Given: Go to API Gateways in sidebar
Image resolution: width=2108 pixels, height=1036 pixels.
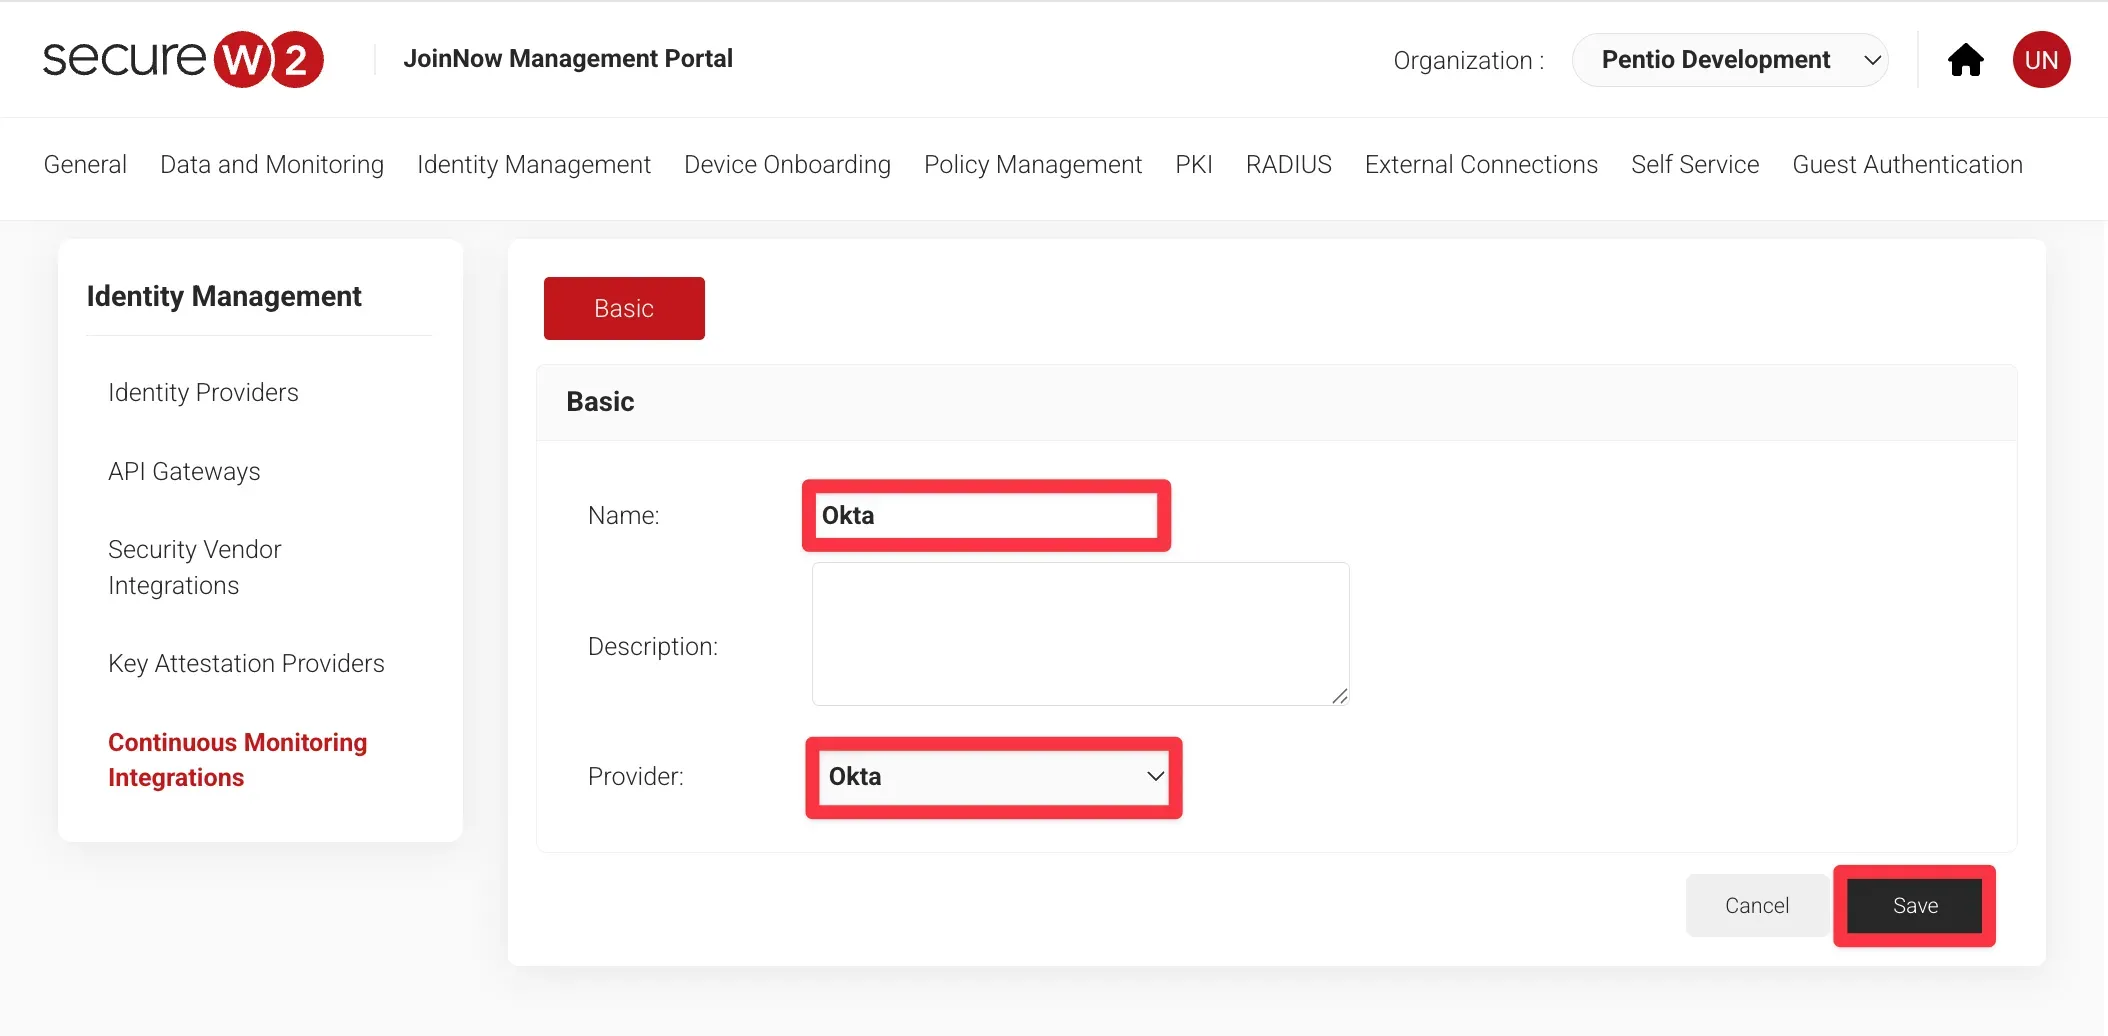Looking at the screenshot, I should tap(184, 472).
